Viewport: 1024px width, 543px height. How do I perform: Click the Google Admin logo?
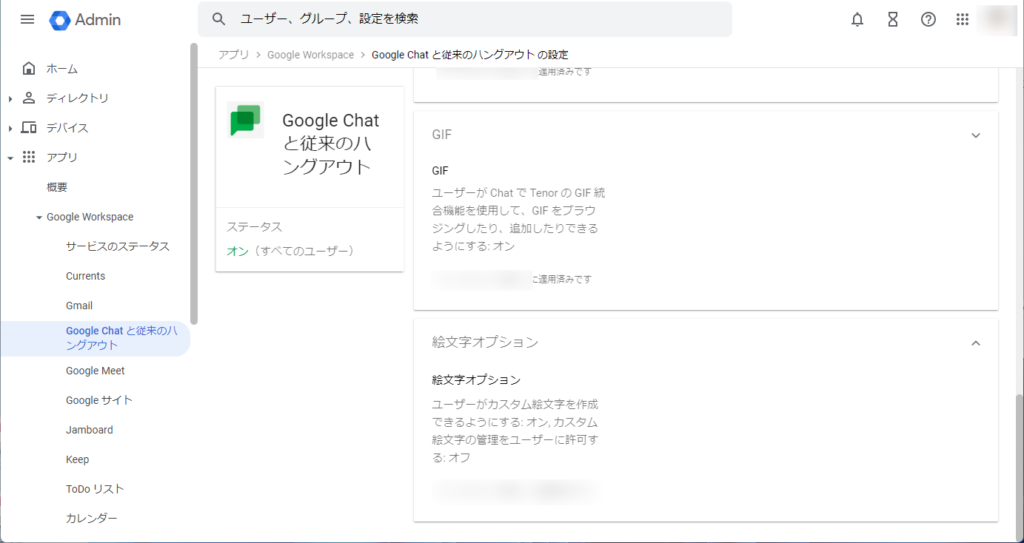pyautogui.click(x=85, y=20)
